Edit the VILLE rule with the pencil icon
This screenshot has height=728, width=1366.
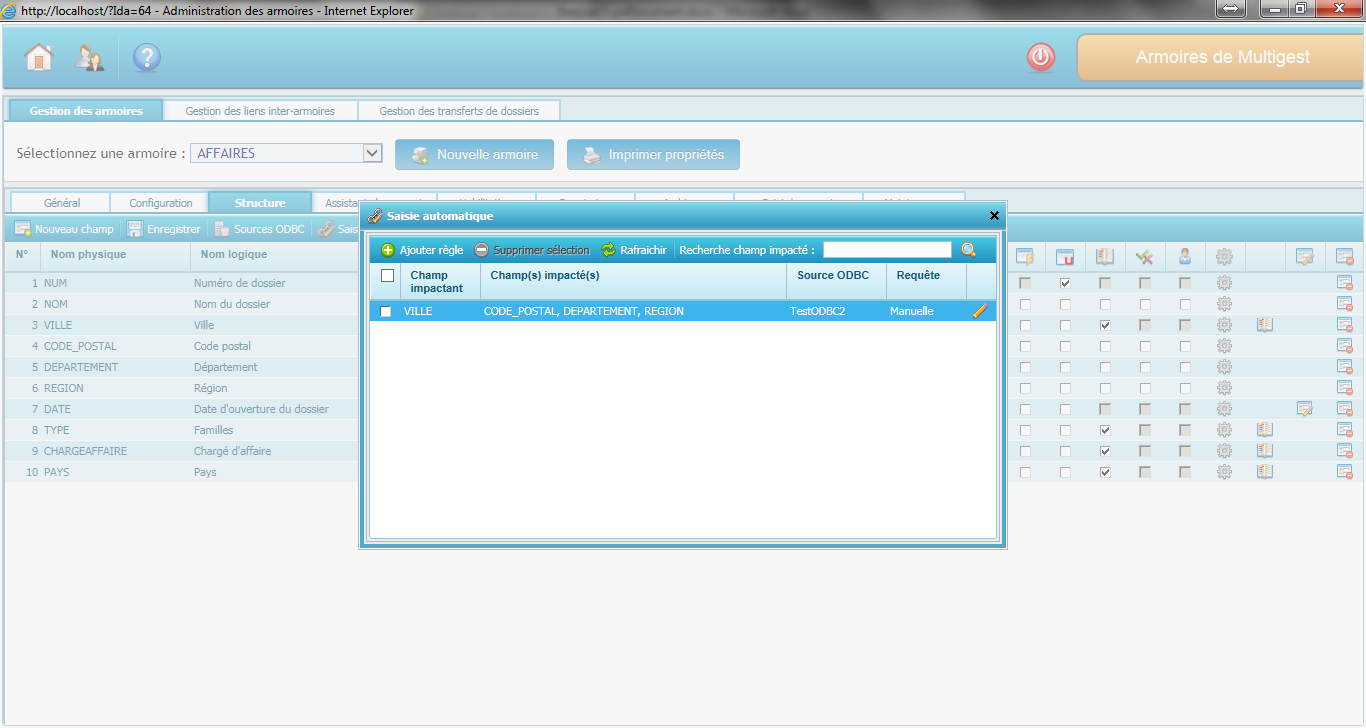(980, 311)
